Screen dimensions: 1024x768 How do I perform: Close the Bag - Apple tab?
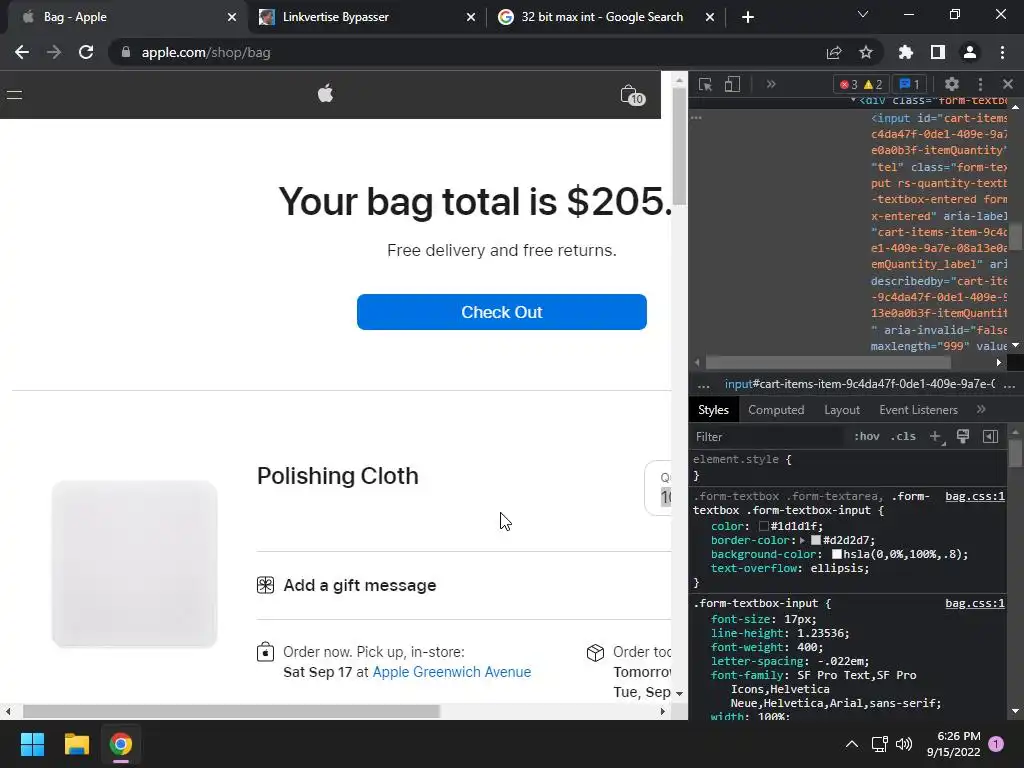(x=232, y=17)
